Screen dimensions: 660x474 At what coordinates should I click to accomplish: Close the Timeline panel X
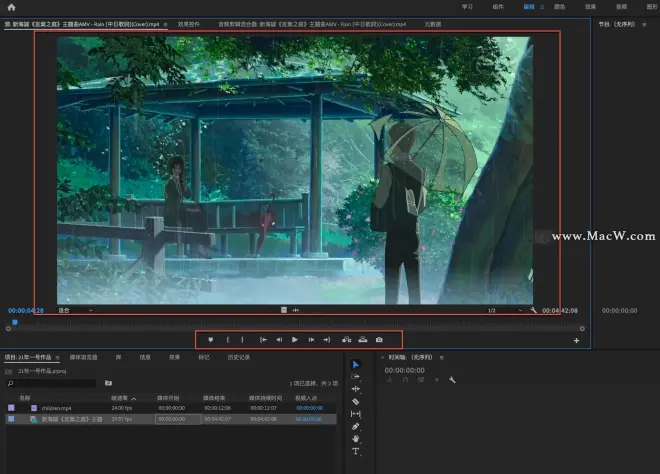click(382, 358)
